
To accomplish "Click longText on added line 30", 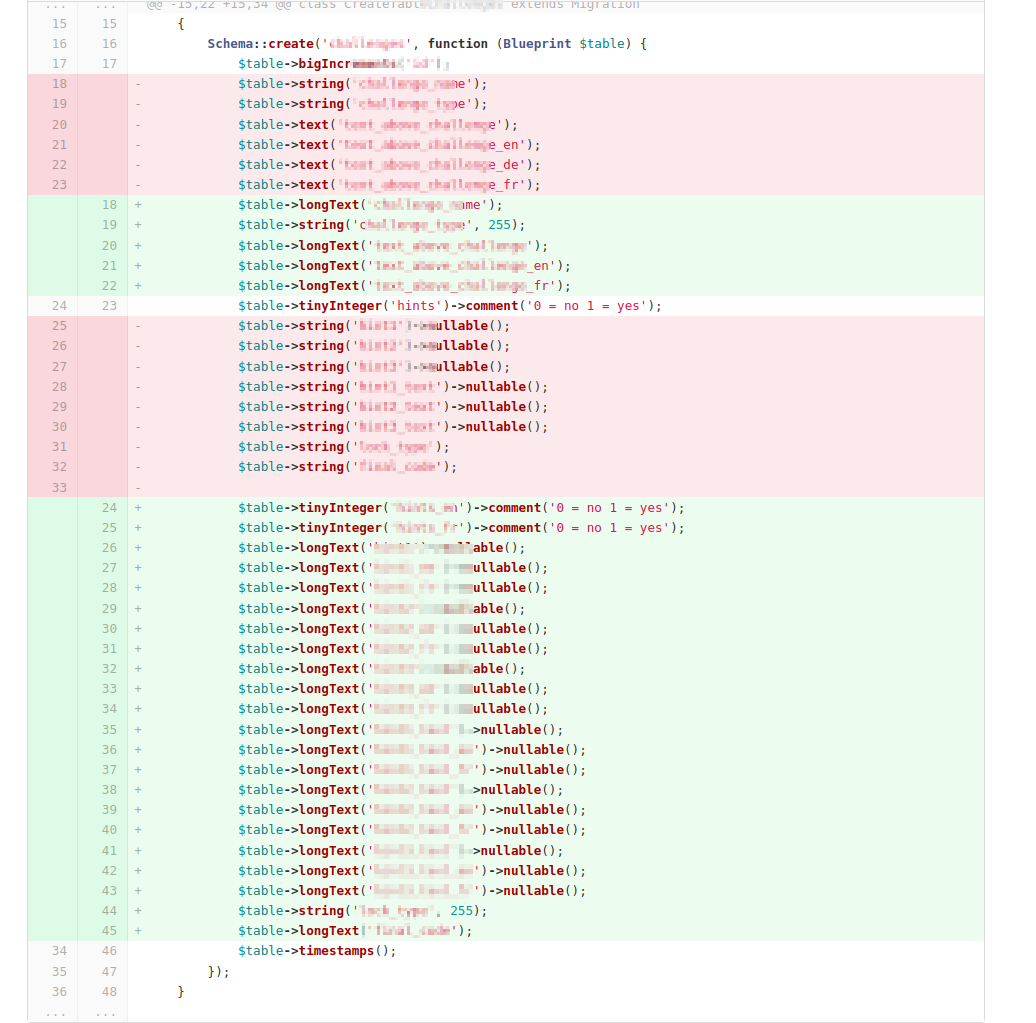I will 329,628.
